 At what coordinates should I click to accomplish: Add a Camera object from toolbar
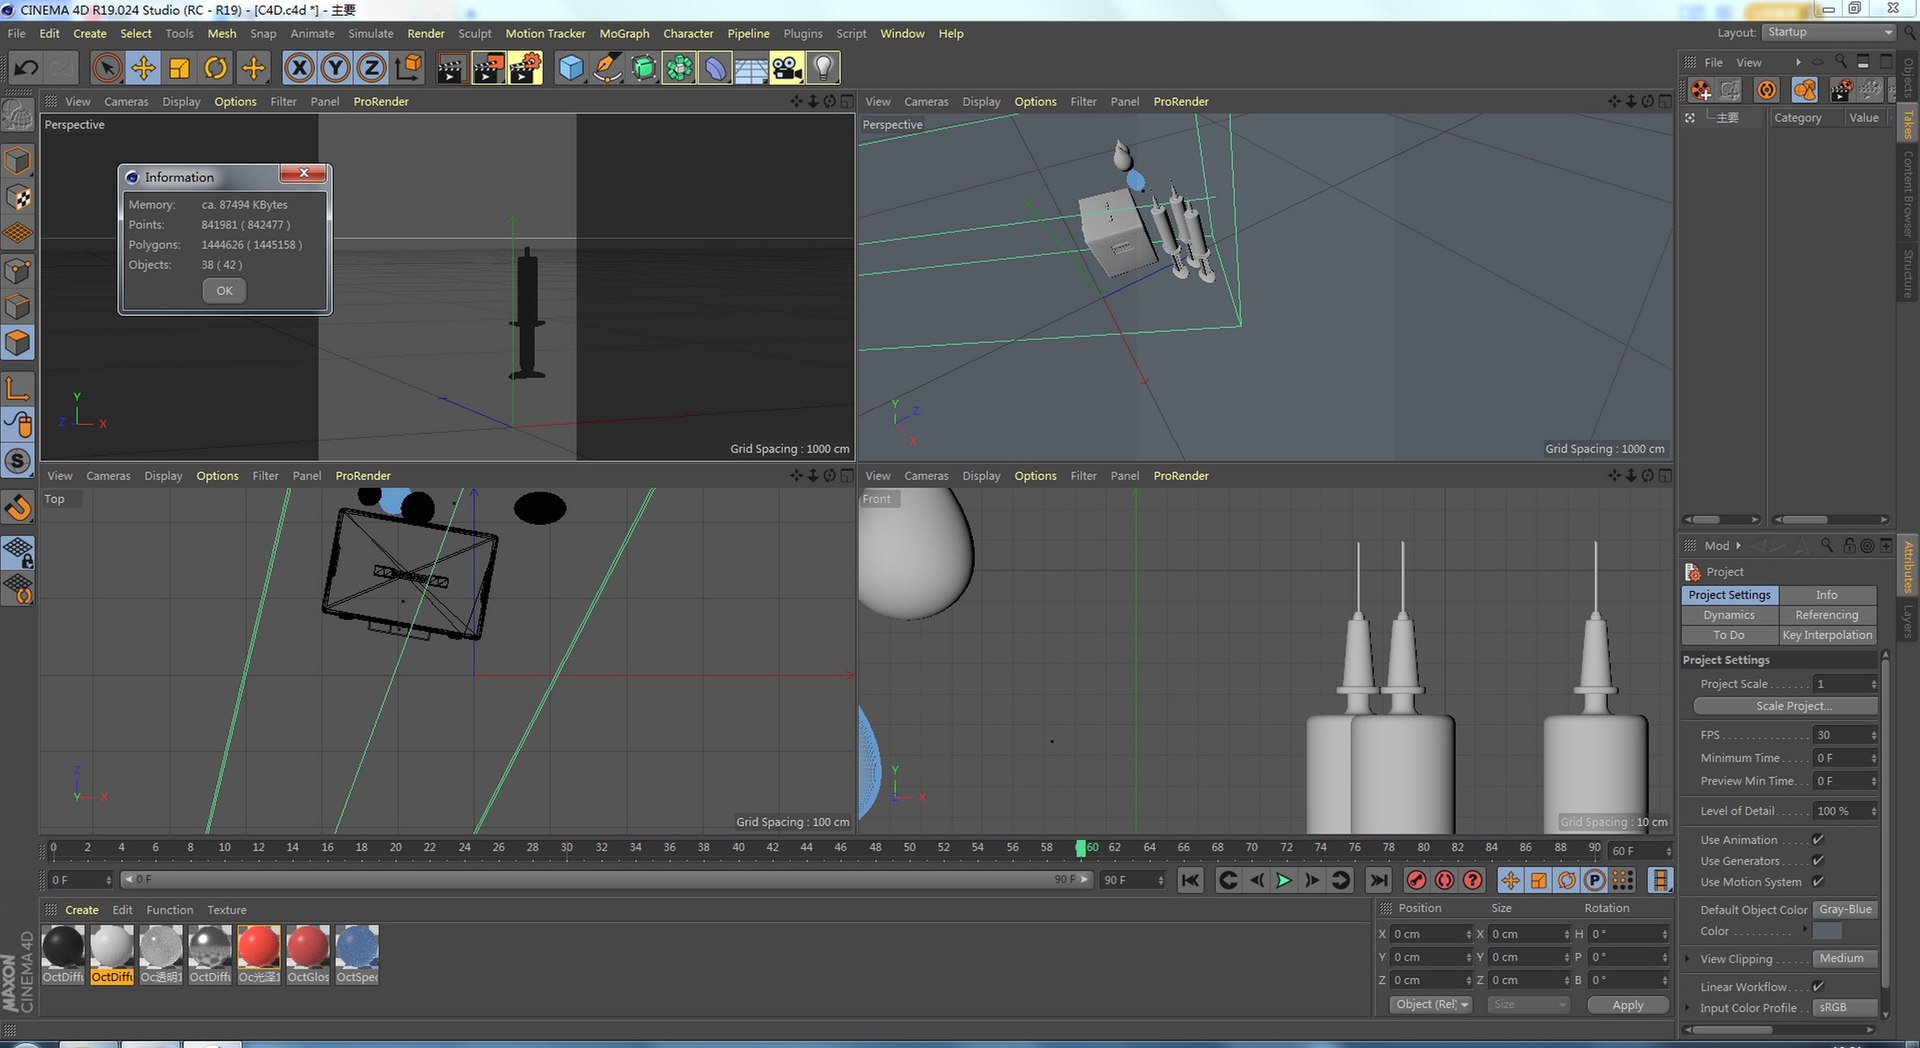pyautogui.click(x=787, y=68)
